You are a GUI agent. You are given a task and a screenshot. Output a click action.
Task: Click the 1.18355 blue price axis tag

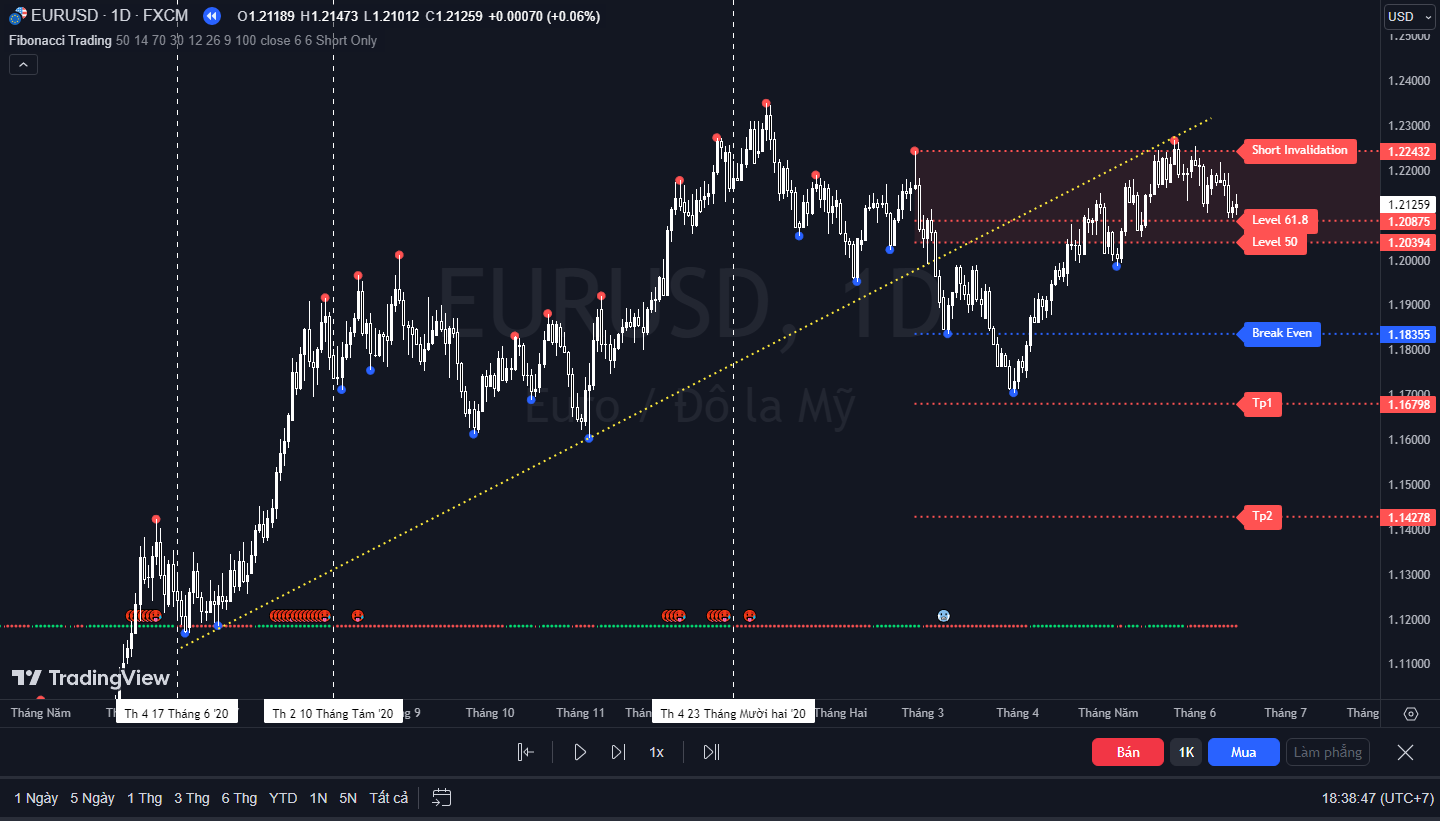[x=1408, y=335]
